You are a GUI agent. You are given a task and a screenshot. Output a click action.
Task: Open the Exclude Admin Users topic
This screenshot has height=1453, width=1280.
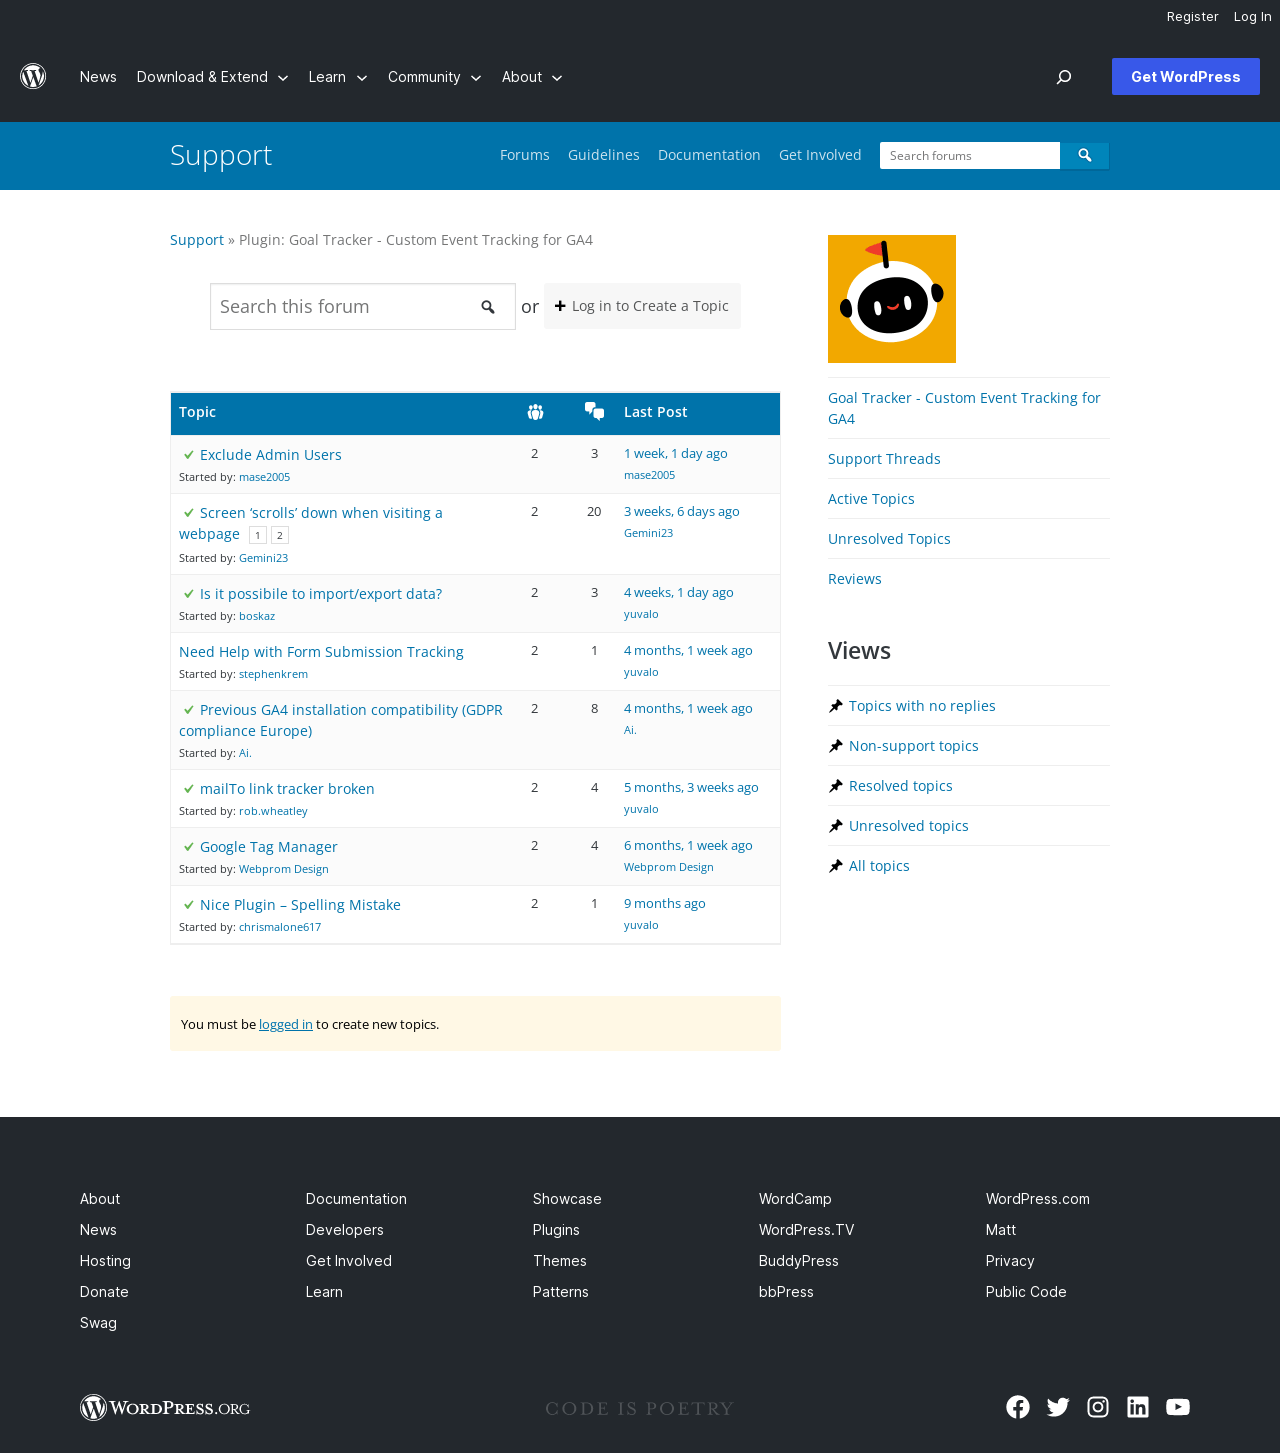pos(271,455)
